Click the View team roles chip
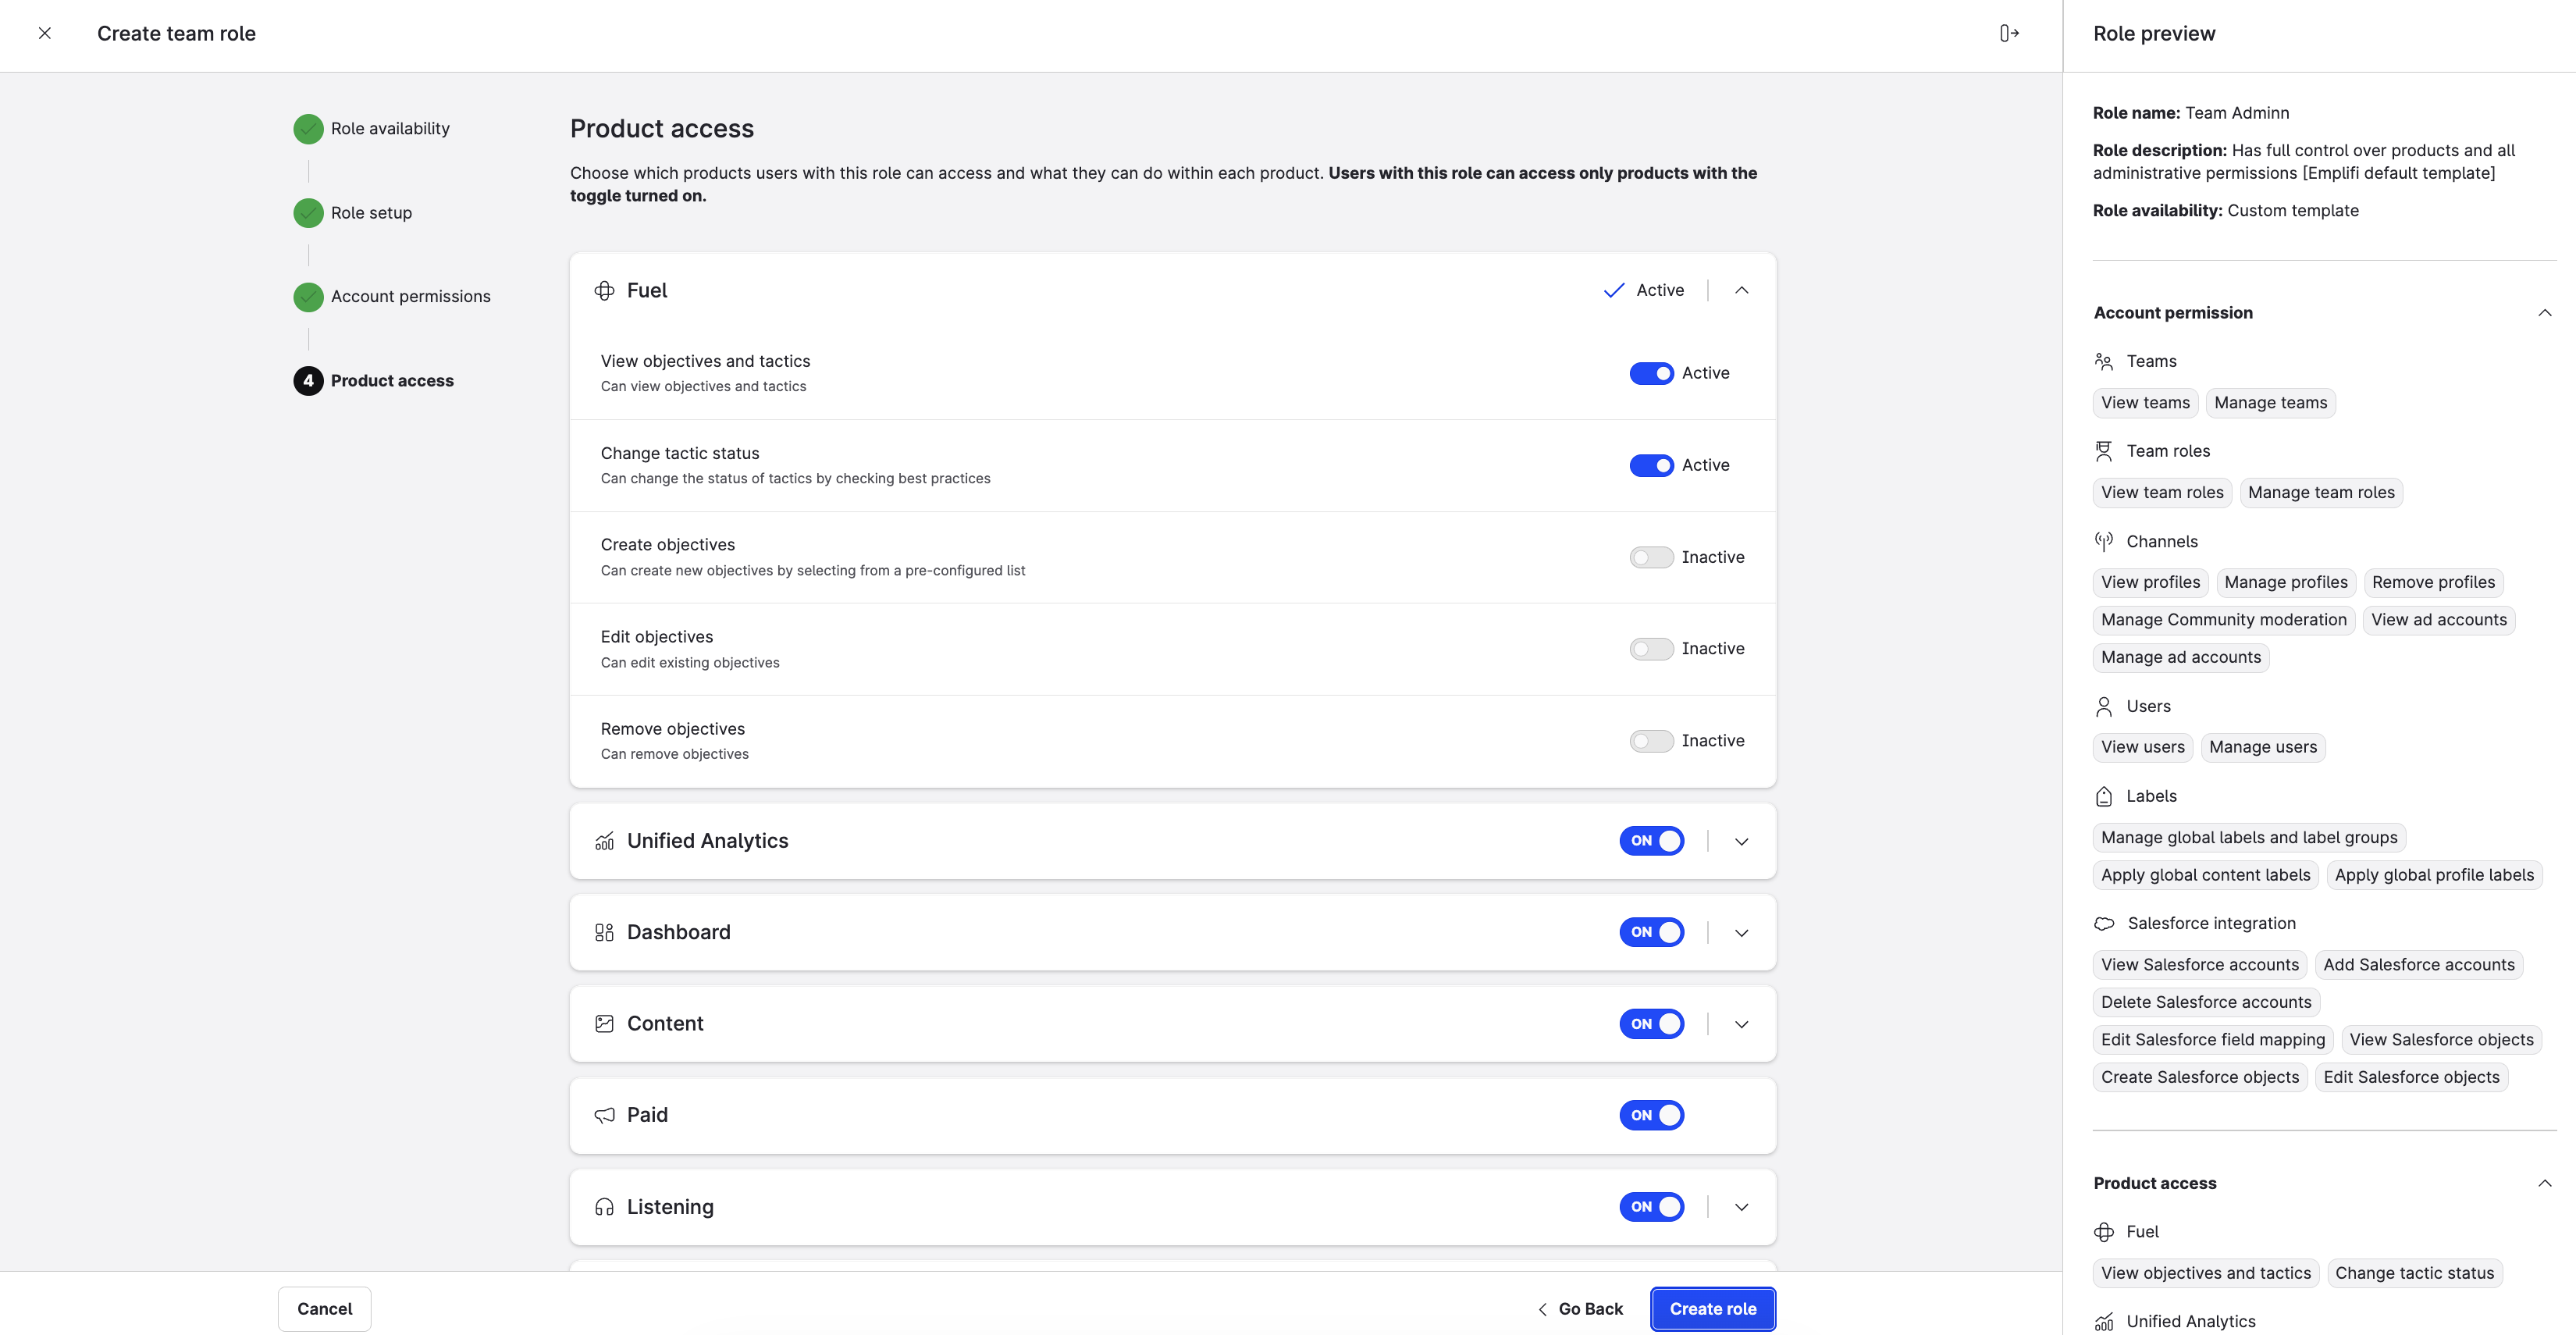This screenshot has width=2576, height=1335. [2162, 492]
